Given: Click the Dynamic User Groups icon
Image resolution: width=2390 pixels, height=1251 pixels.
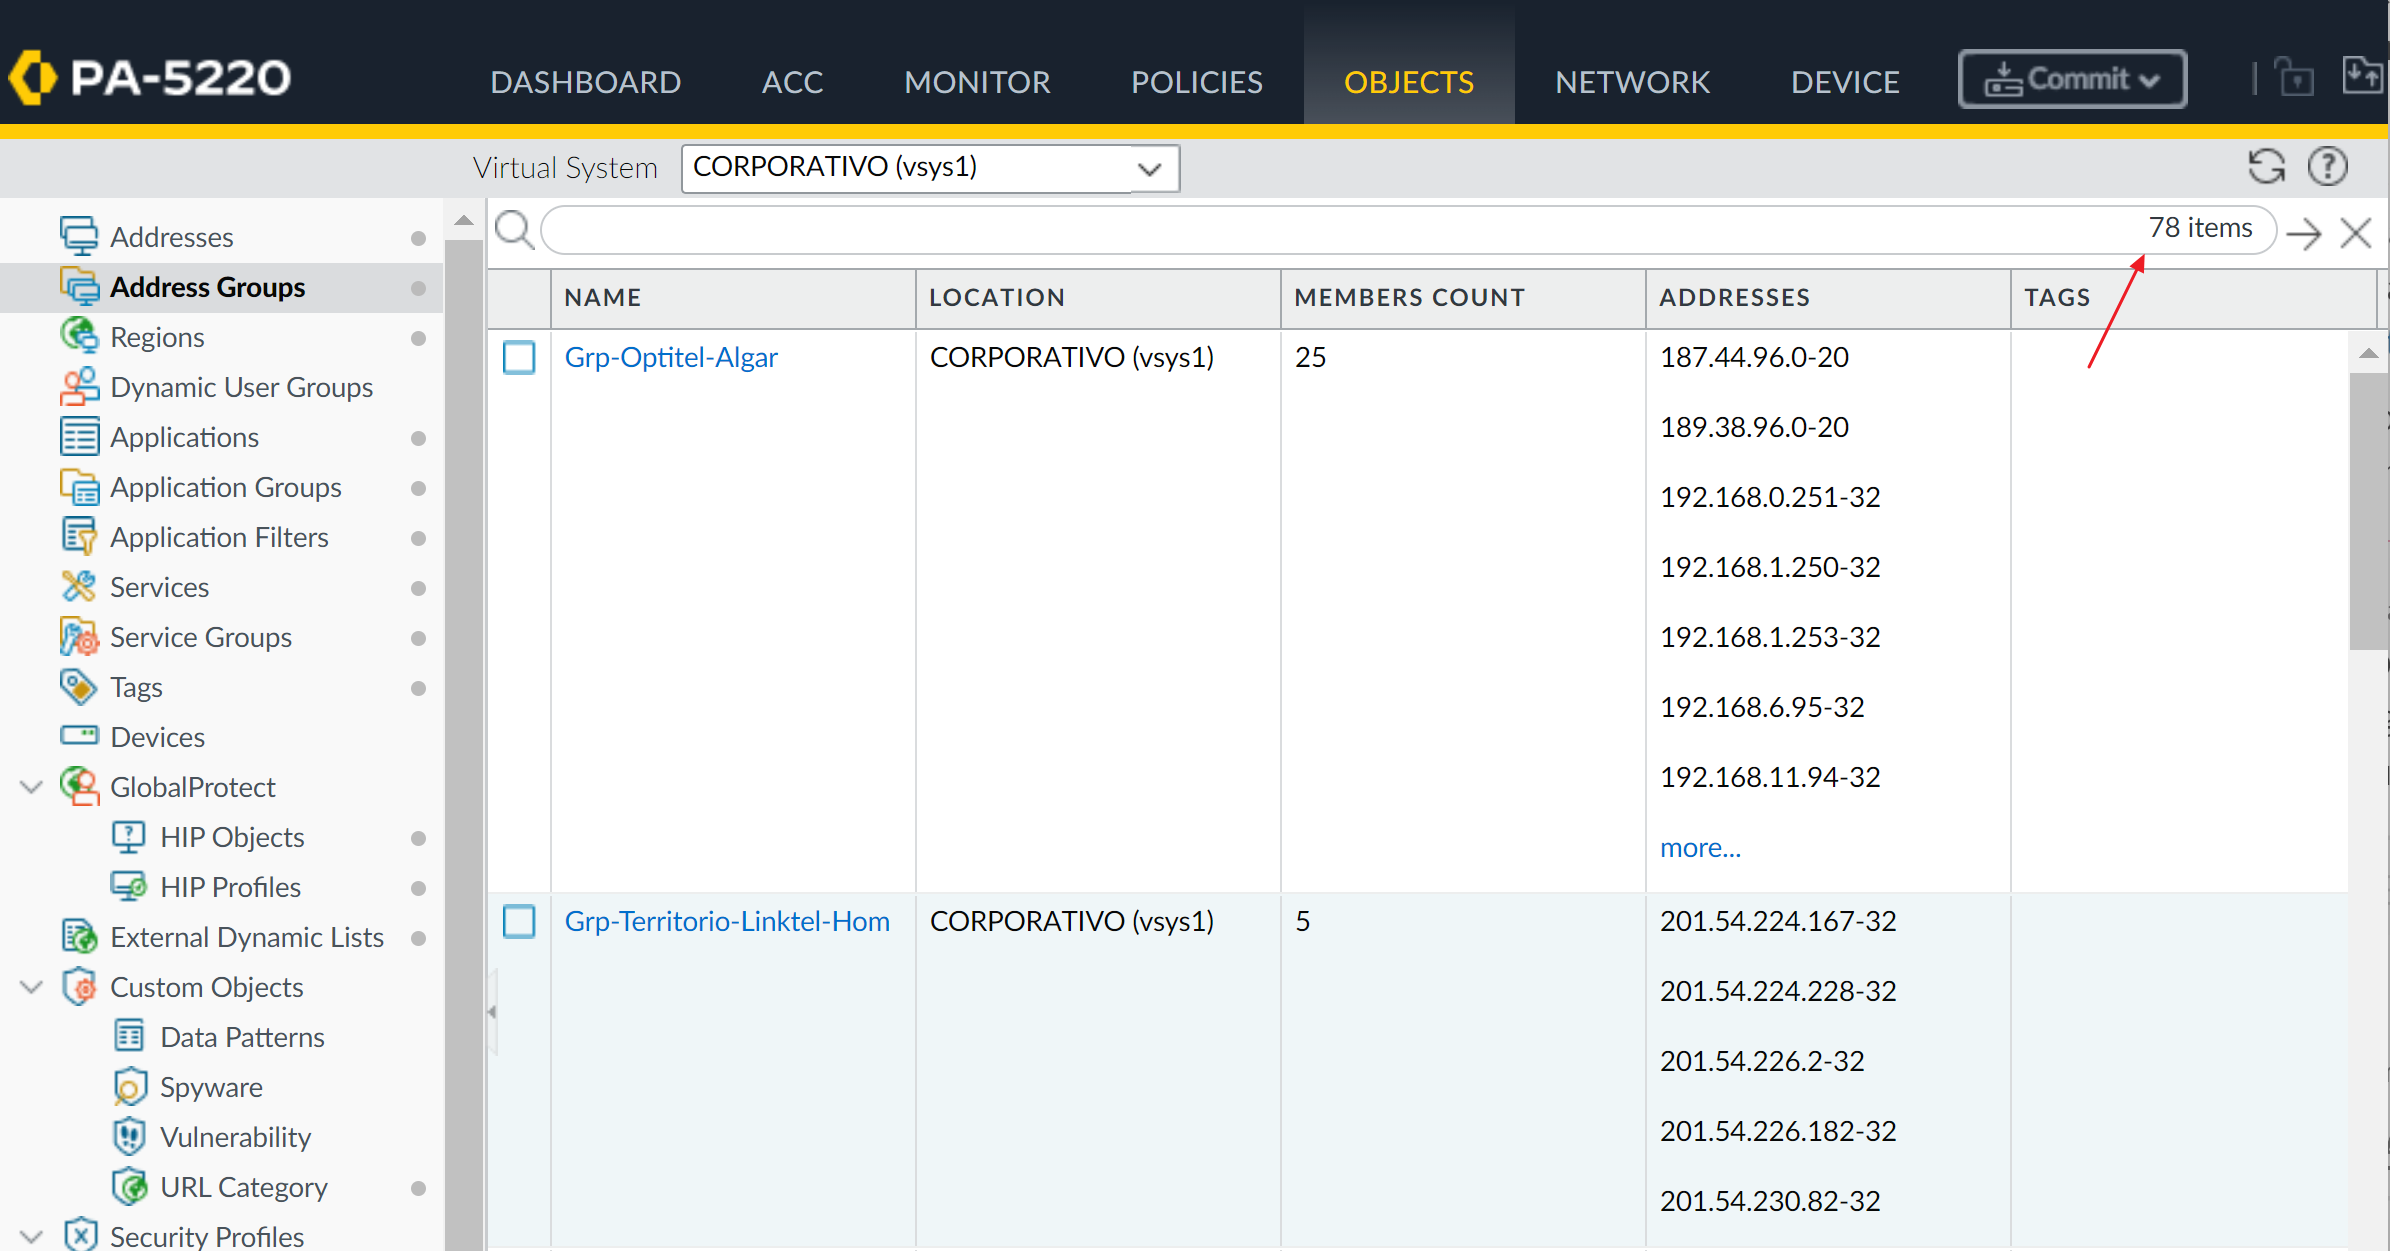Looking at the screenshot, I should point(79,387).
